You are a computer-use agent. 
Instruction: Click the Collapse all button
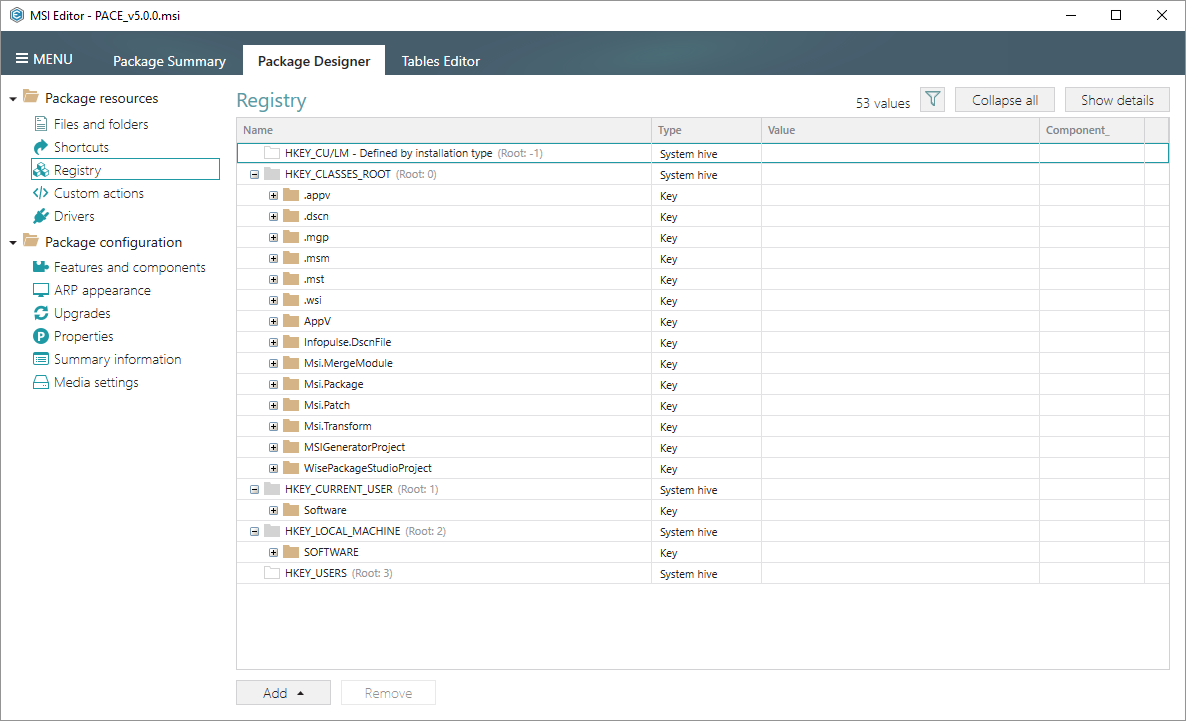click(x=1004, y=100)
